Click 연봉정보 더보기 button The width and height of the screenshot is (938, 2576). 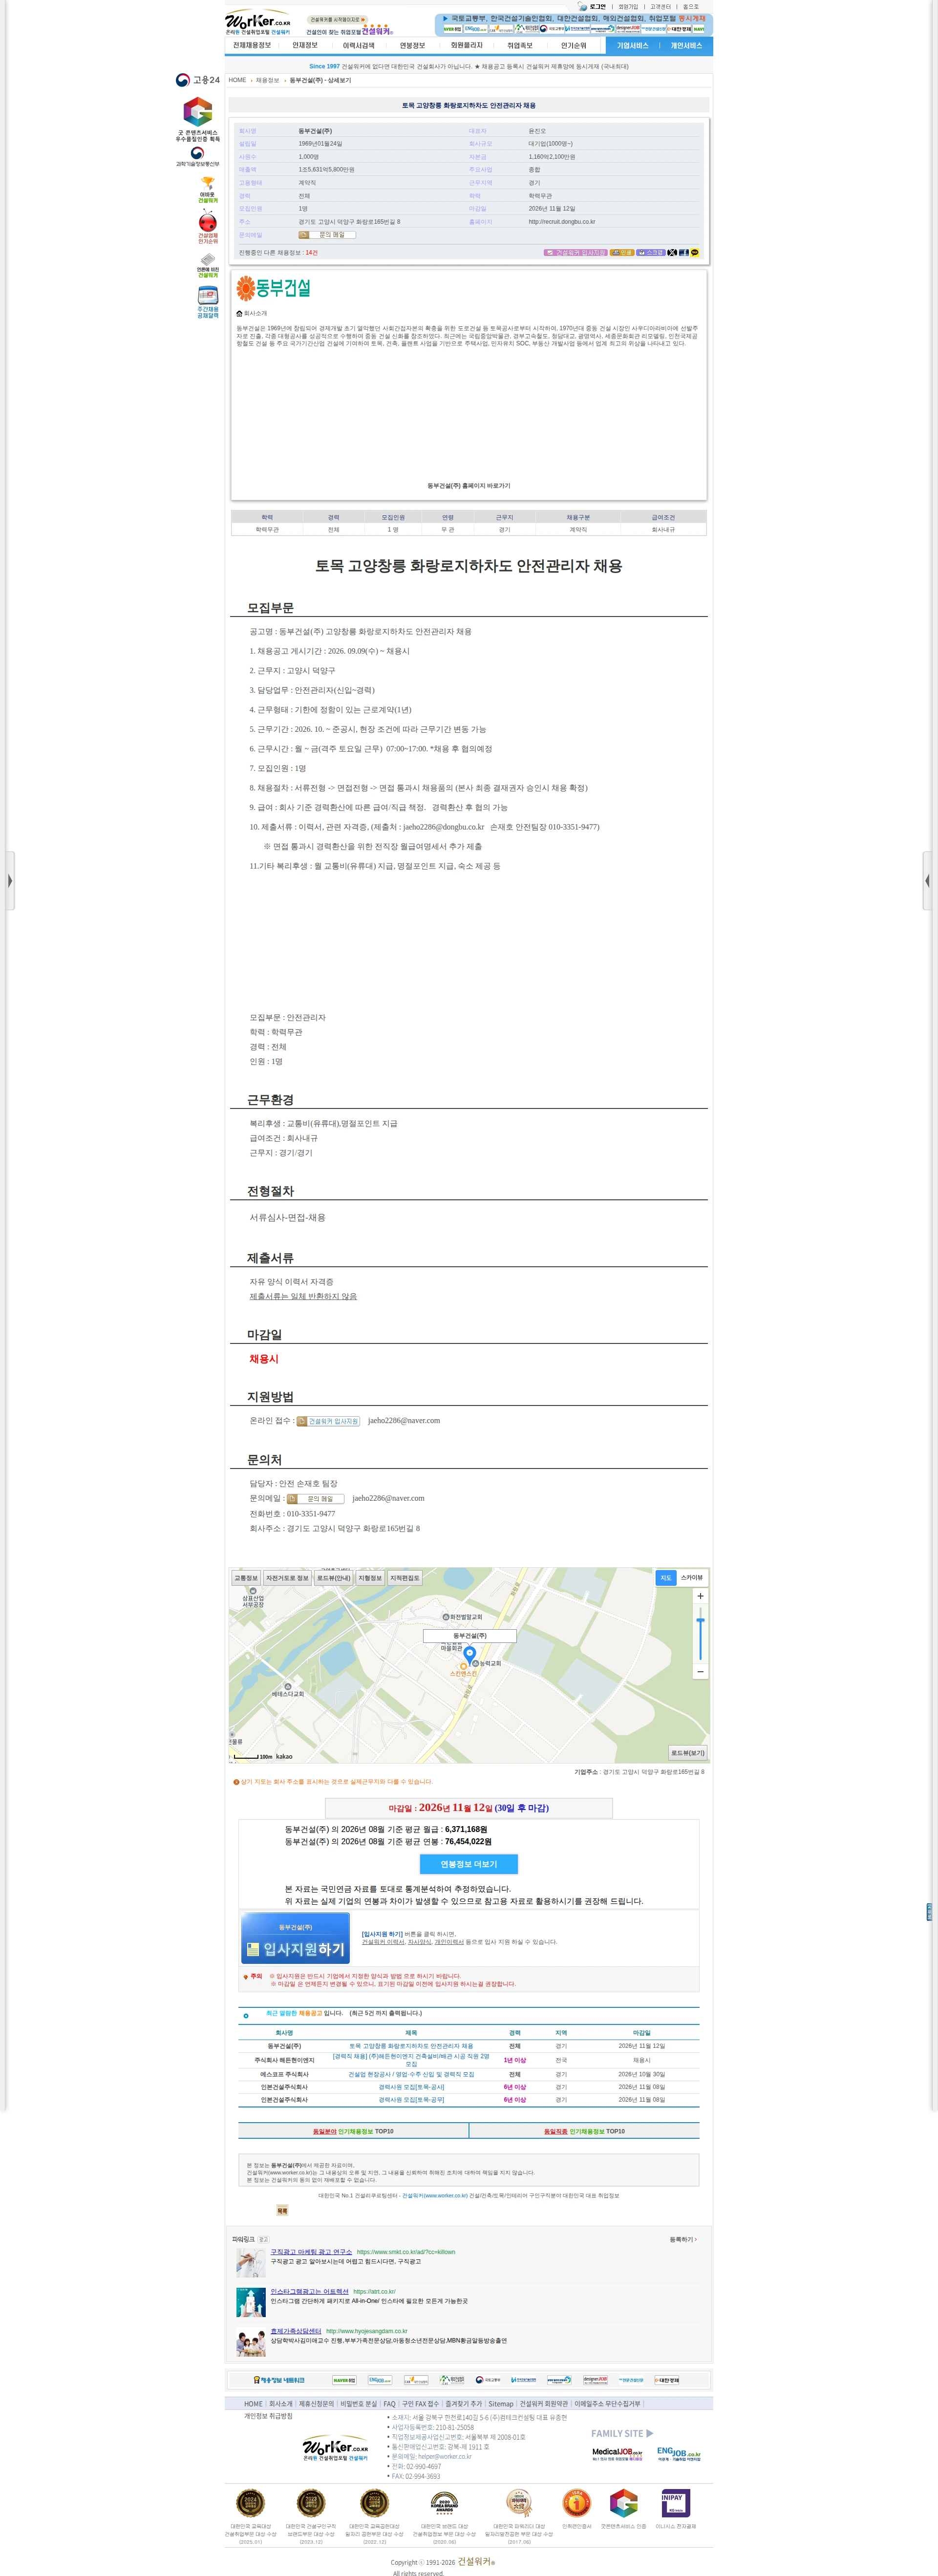tap(469, 1864)
